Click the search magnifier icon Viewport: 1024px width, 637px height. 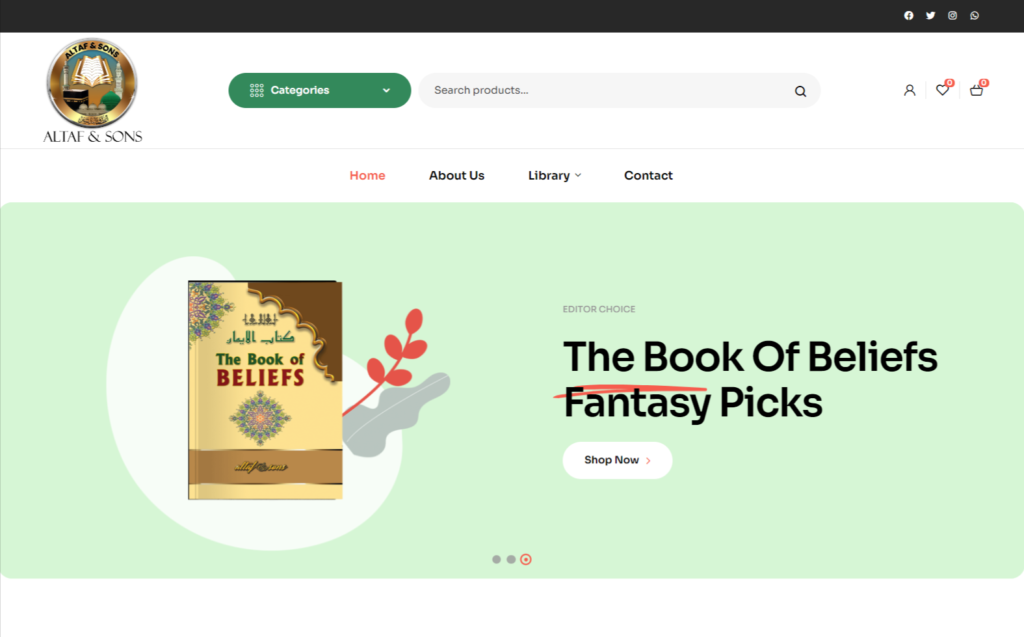800,91
